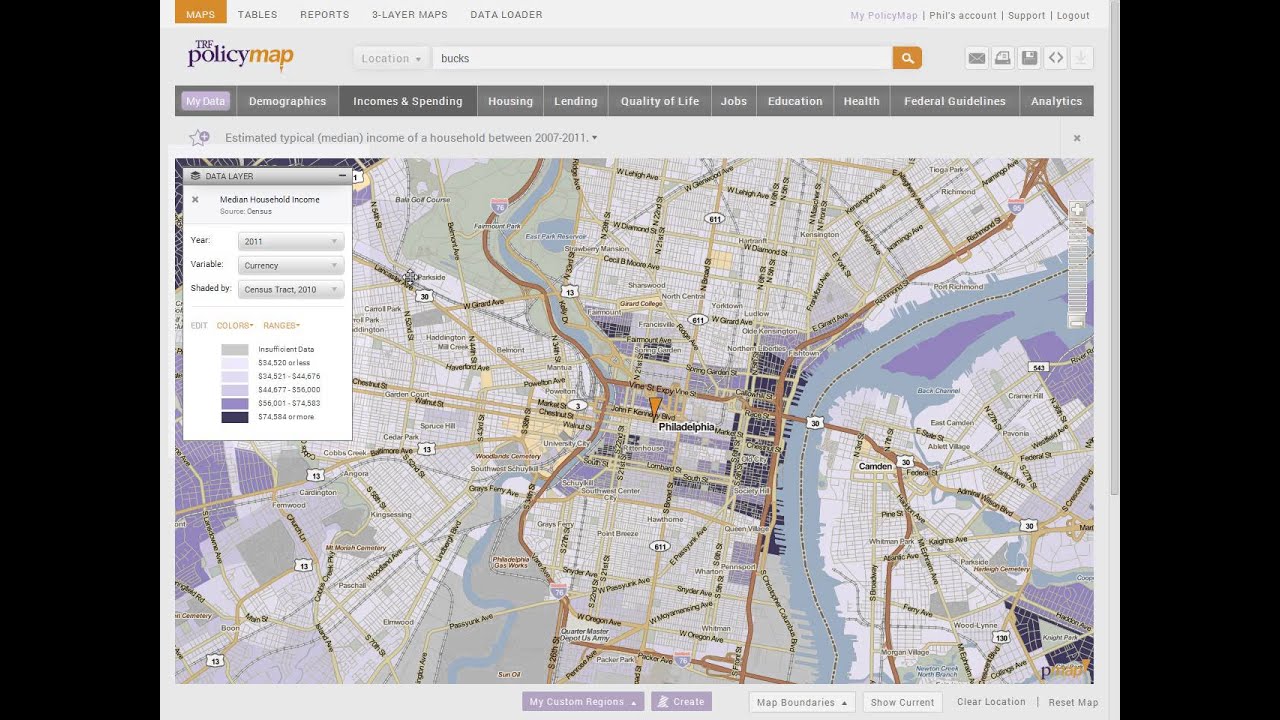Open the Variable Currency dropdown
This screenshot has width=1280, height=720.
[x=291, y=265]
